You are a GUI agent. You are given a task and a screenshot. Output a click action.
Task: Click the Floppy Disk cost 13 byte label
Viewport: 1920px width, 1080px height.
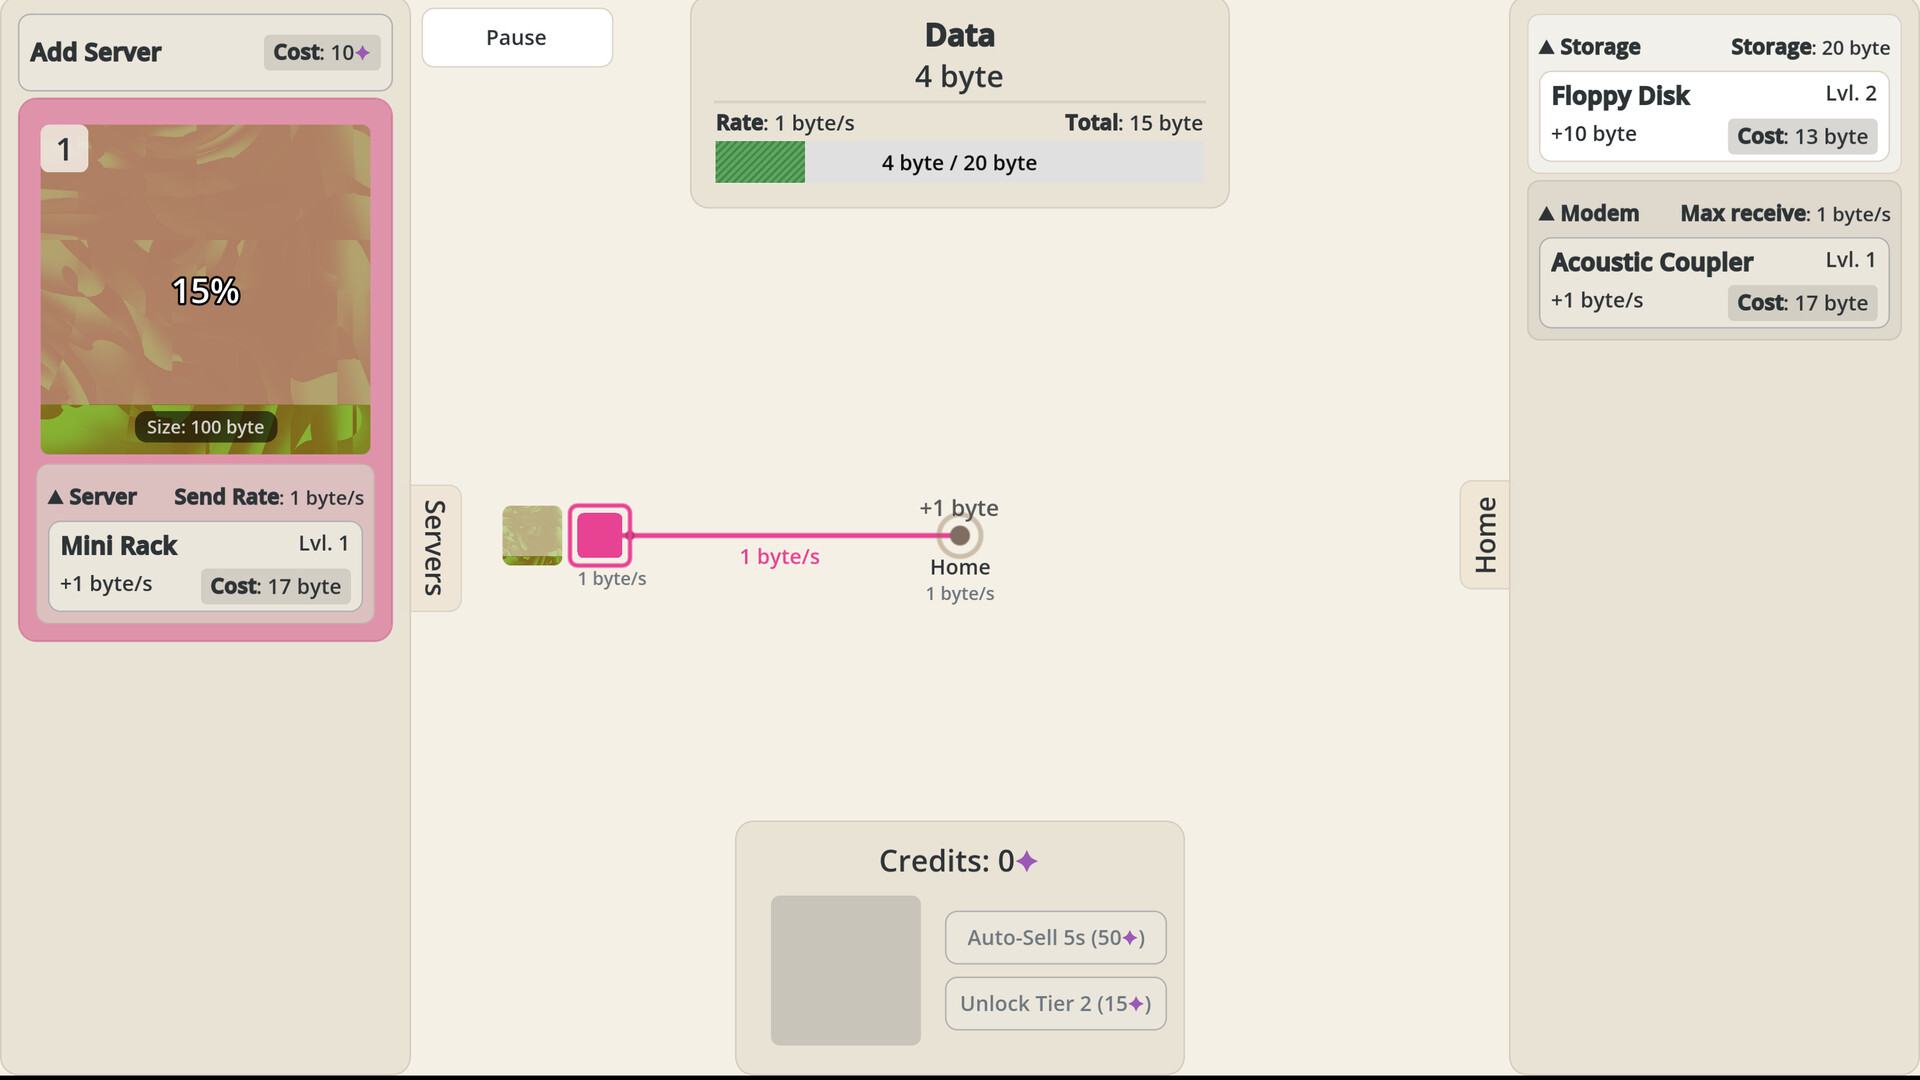click(x=1802, y=136)
